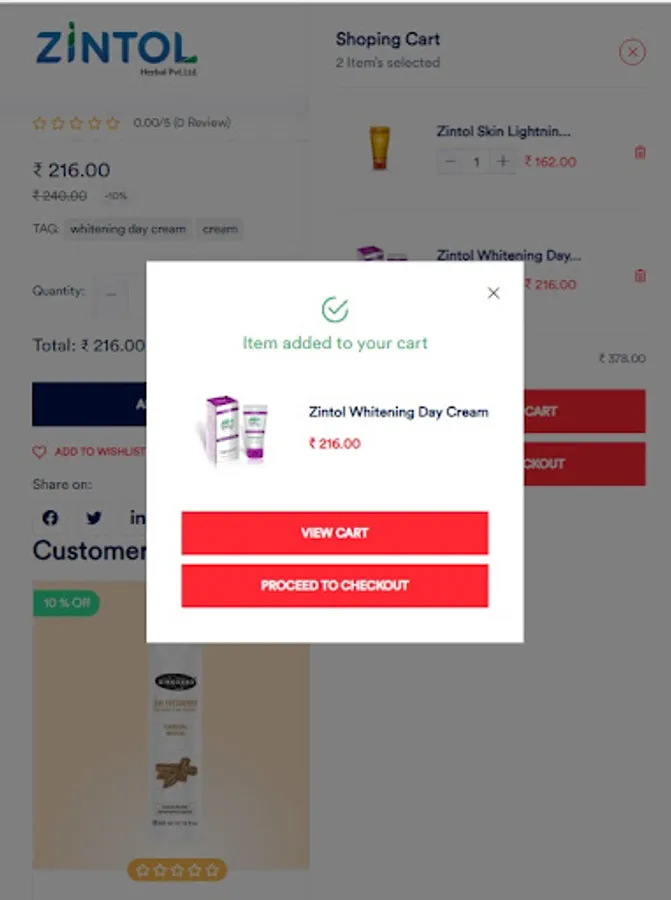The height and width of the screenshot is (900, 671).
Task: Open the Zintol logo homepage
Action: (117, 48)
